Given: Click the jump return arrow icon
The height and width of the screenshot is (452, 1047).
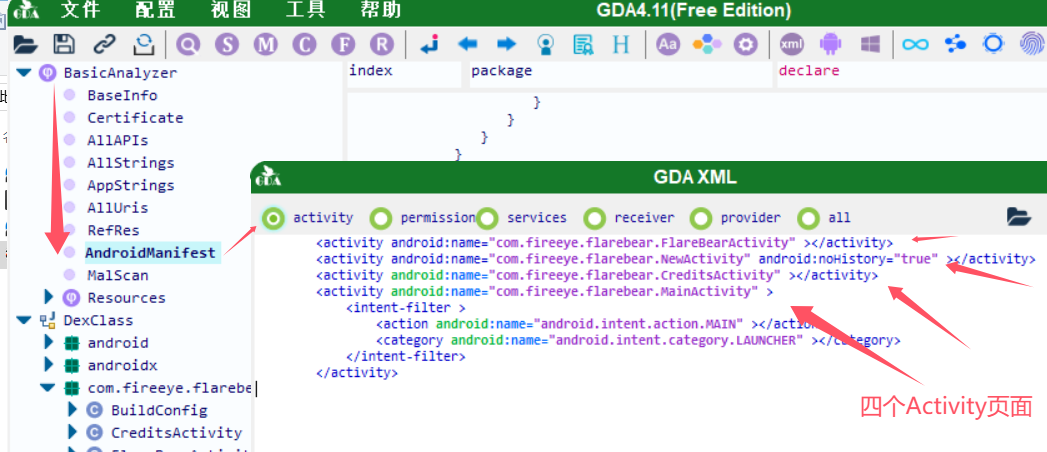Looking at the screenshot, I should pos(428,45).
